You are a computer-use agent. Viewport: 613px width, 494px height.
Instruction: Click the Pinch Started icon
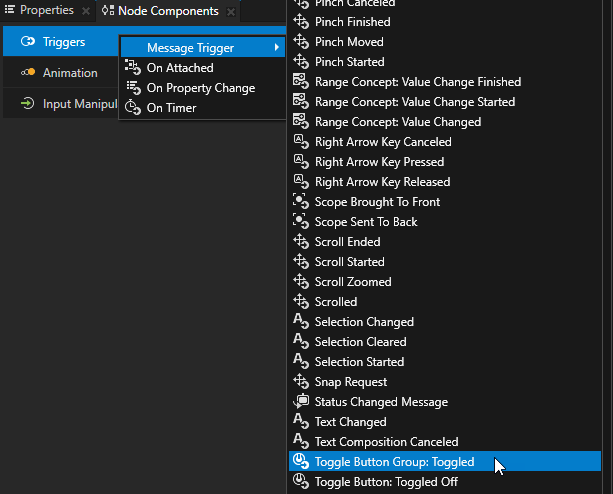click(x=301, y=61)
